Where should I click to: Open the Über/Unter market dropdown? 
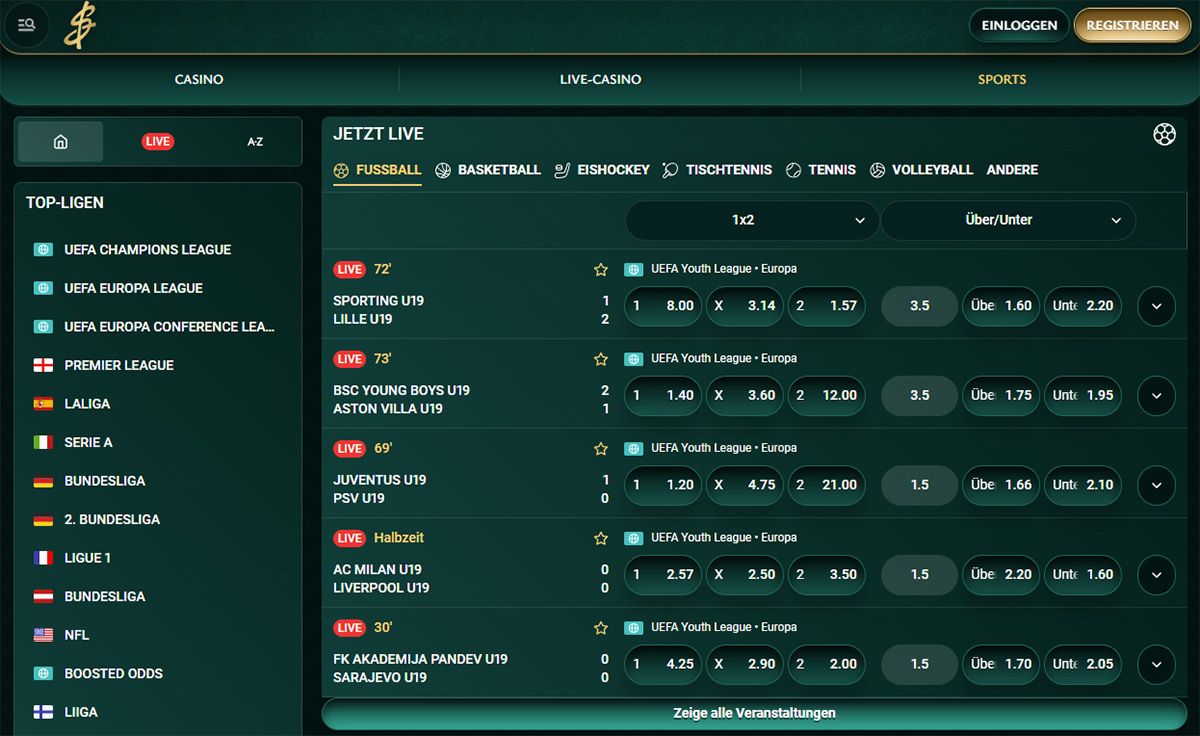tap(1008, 220)
